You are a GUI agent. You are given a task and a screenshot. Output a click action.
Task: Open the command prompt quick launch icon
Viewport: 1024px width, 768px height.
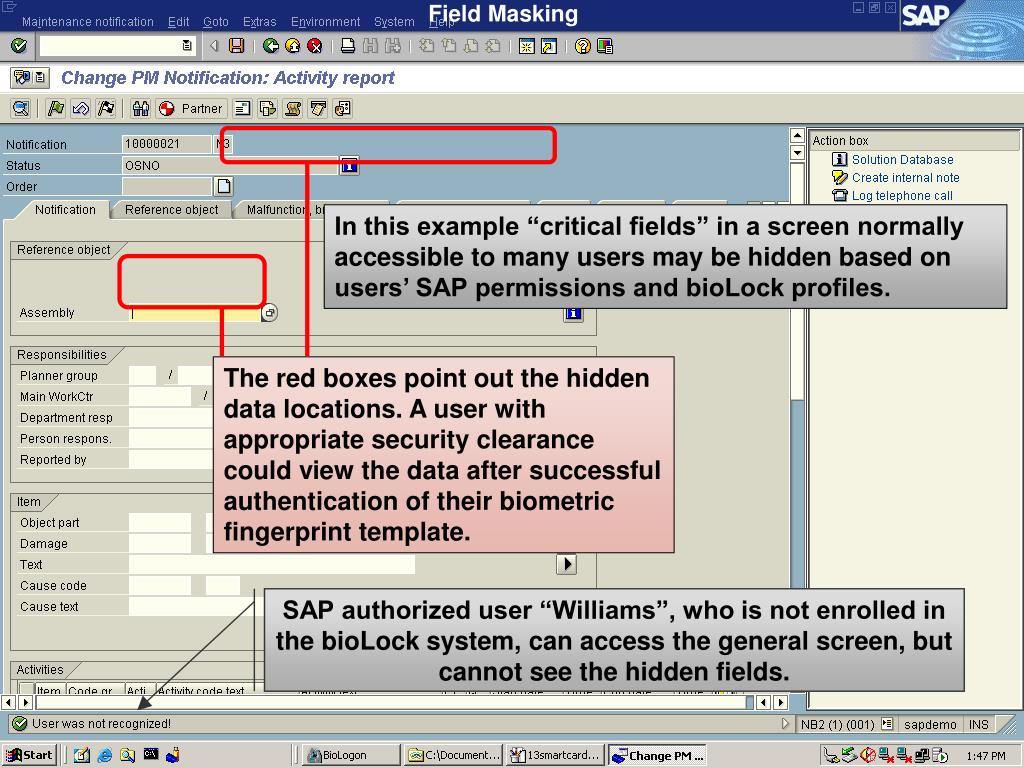(150, 755)
